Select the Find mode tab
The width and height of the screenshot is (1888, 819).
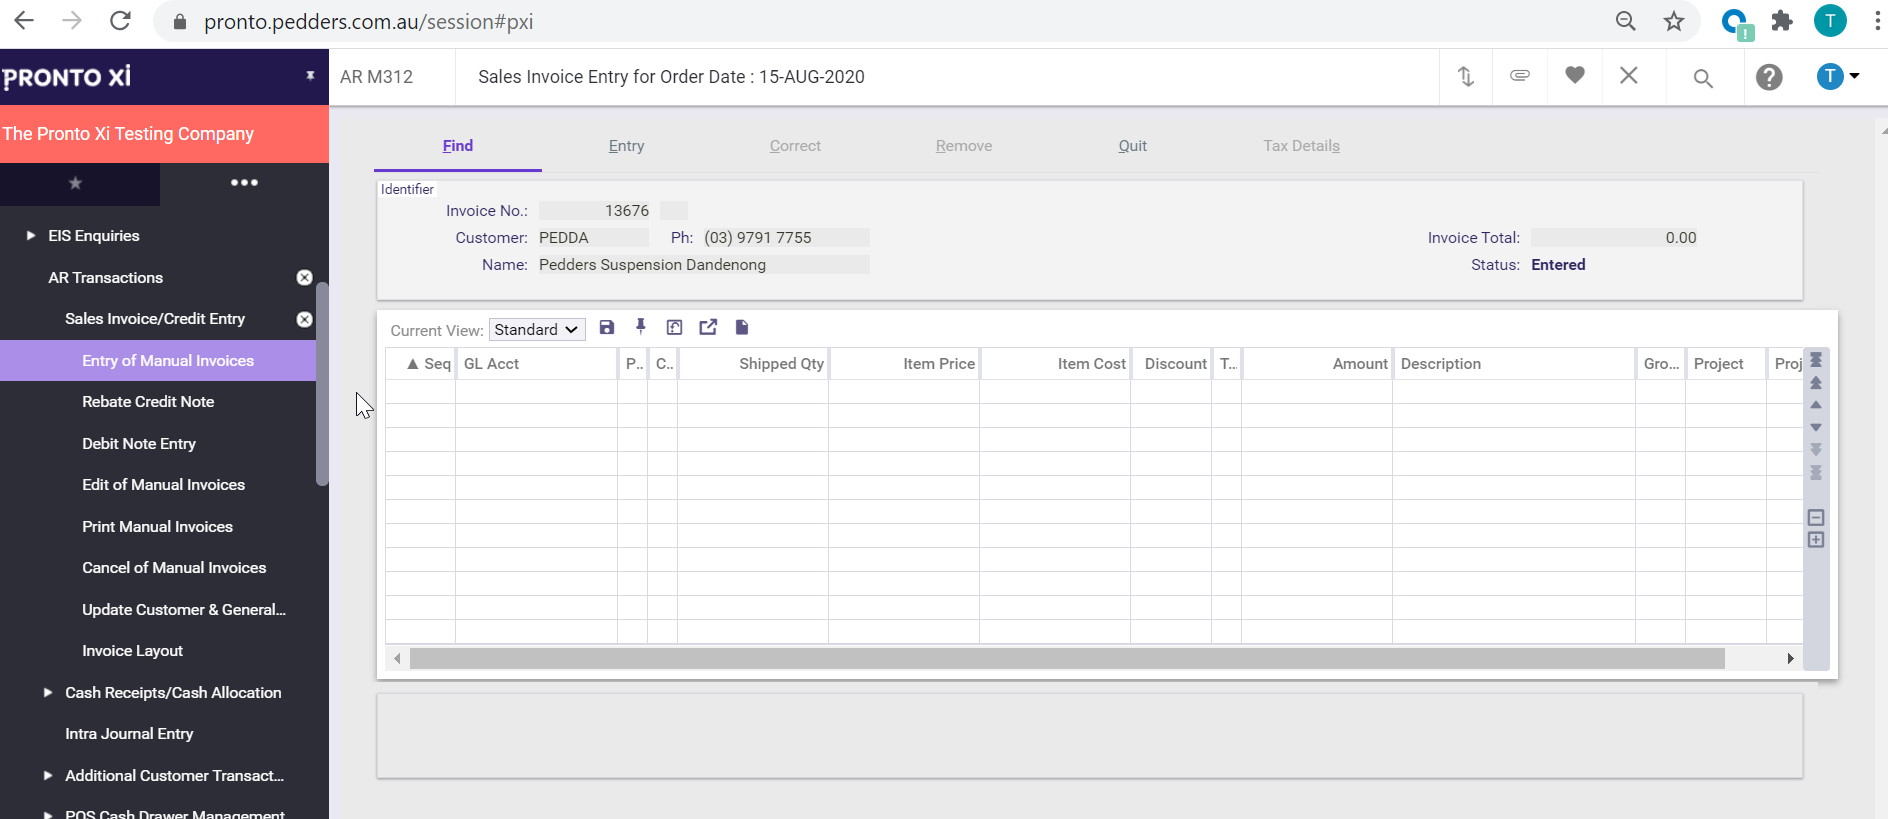click(x=458, y=146)
